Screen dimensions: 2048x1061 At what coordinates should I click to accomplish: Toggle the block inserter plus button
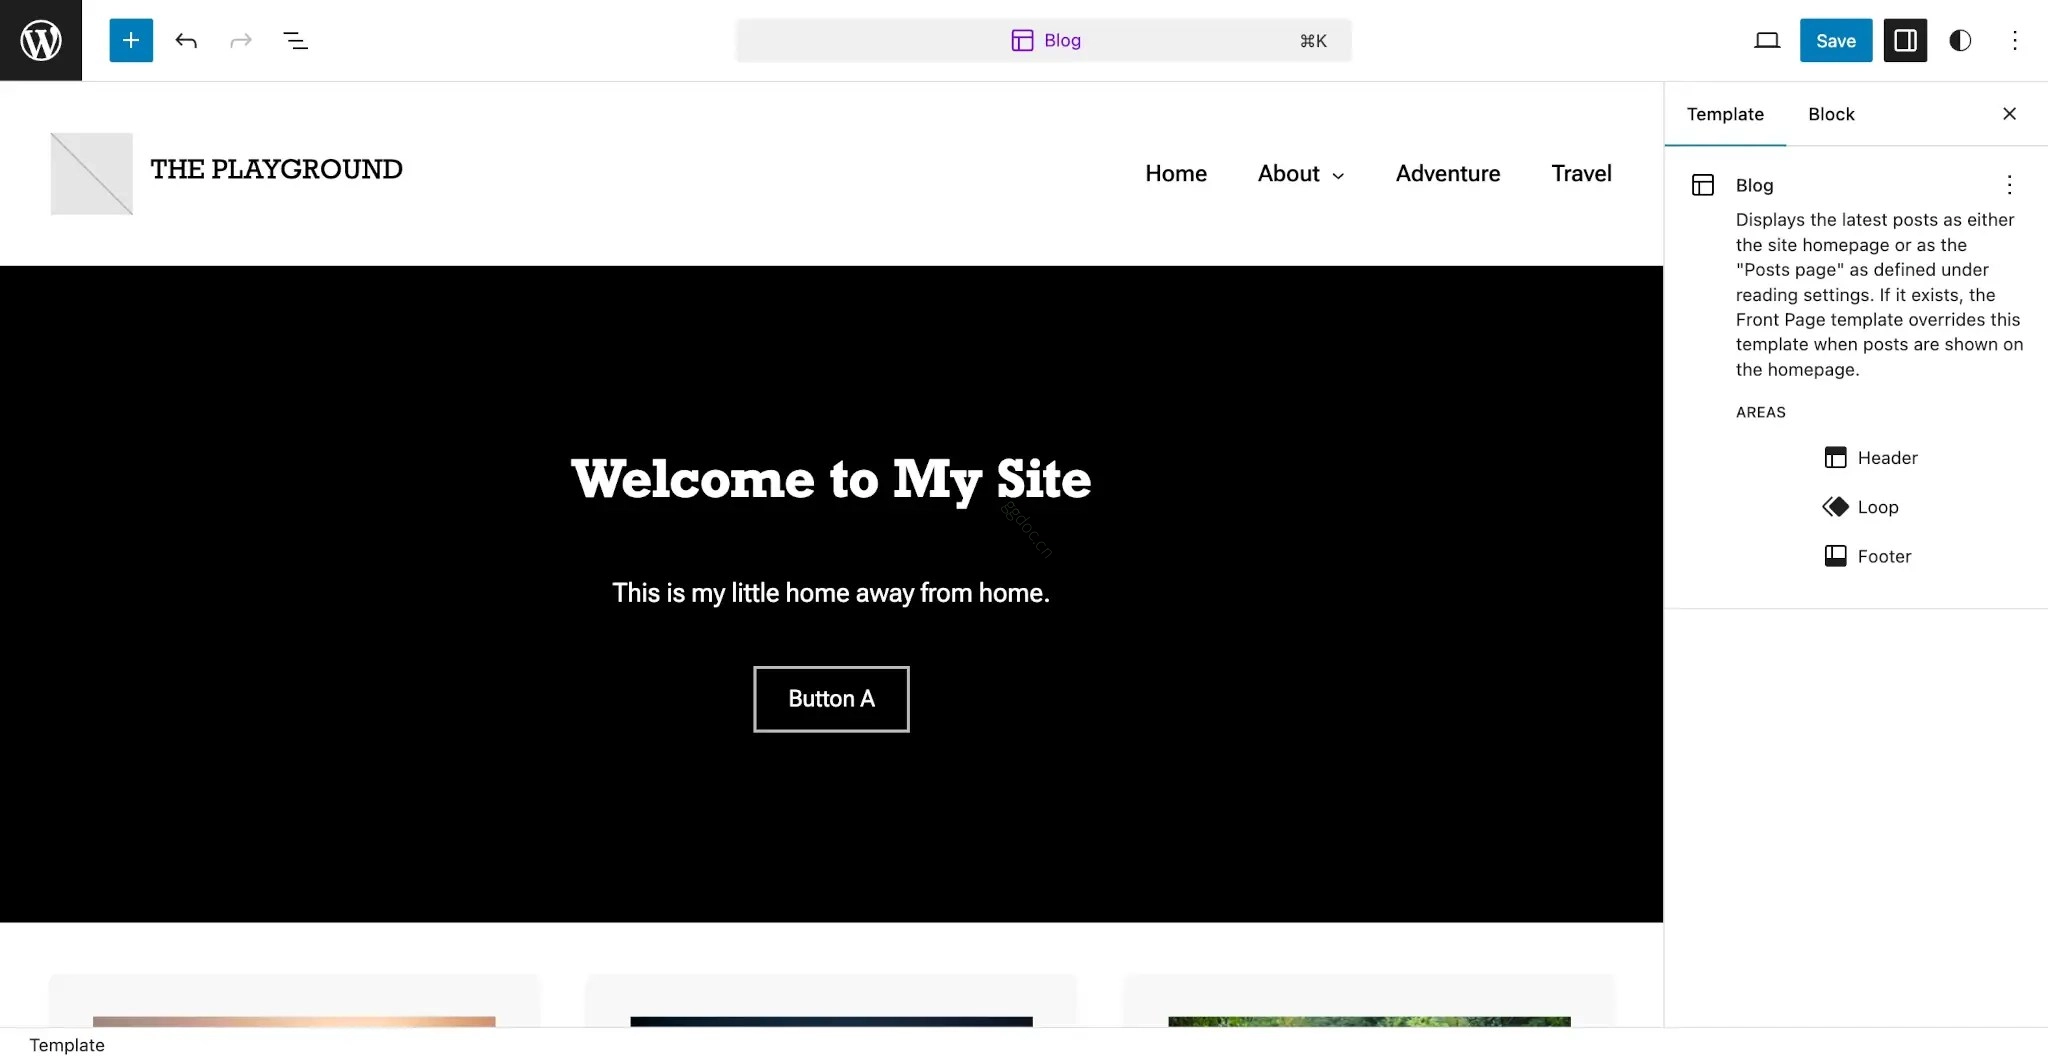(131, 40)
